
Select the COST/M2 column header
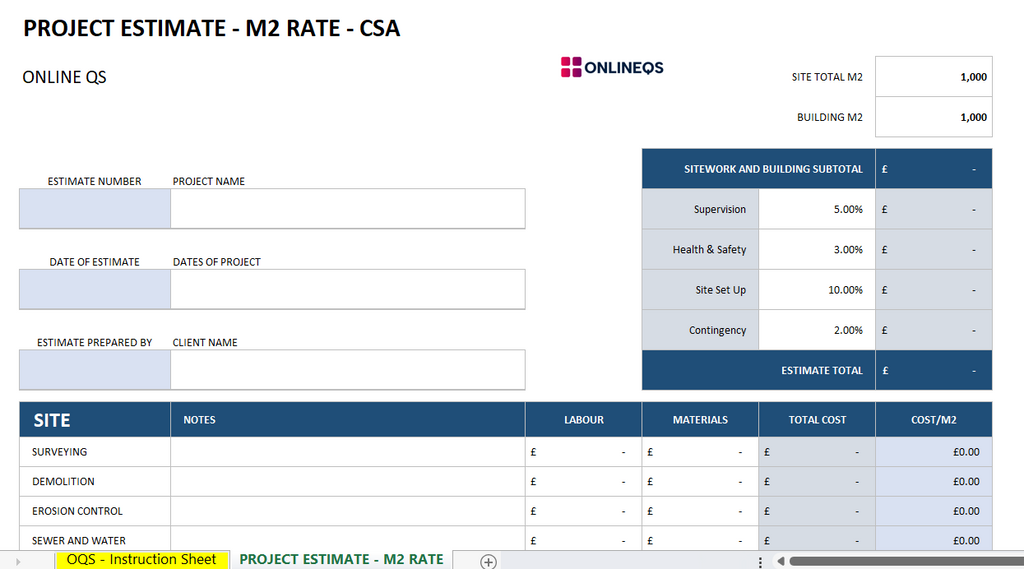click(x=934, y=420)
